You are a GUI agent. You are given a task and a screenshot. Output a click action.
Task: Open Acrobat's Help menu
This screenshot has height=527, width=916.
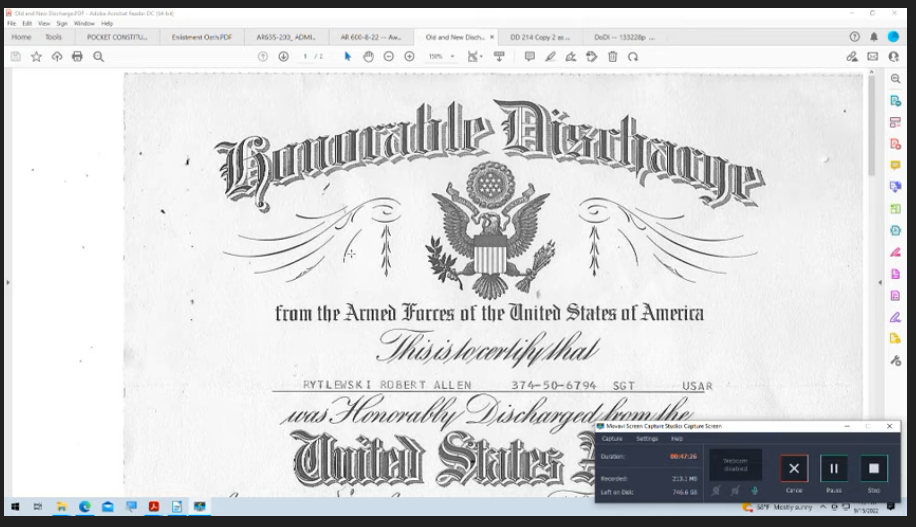coord(107,23)
